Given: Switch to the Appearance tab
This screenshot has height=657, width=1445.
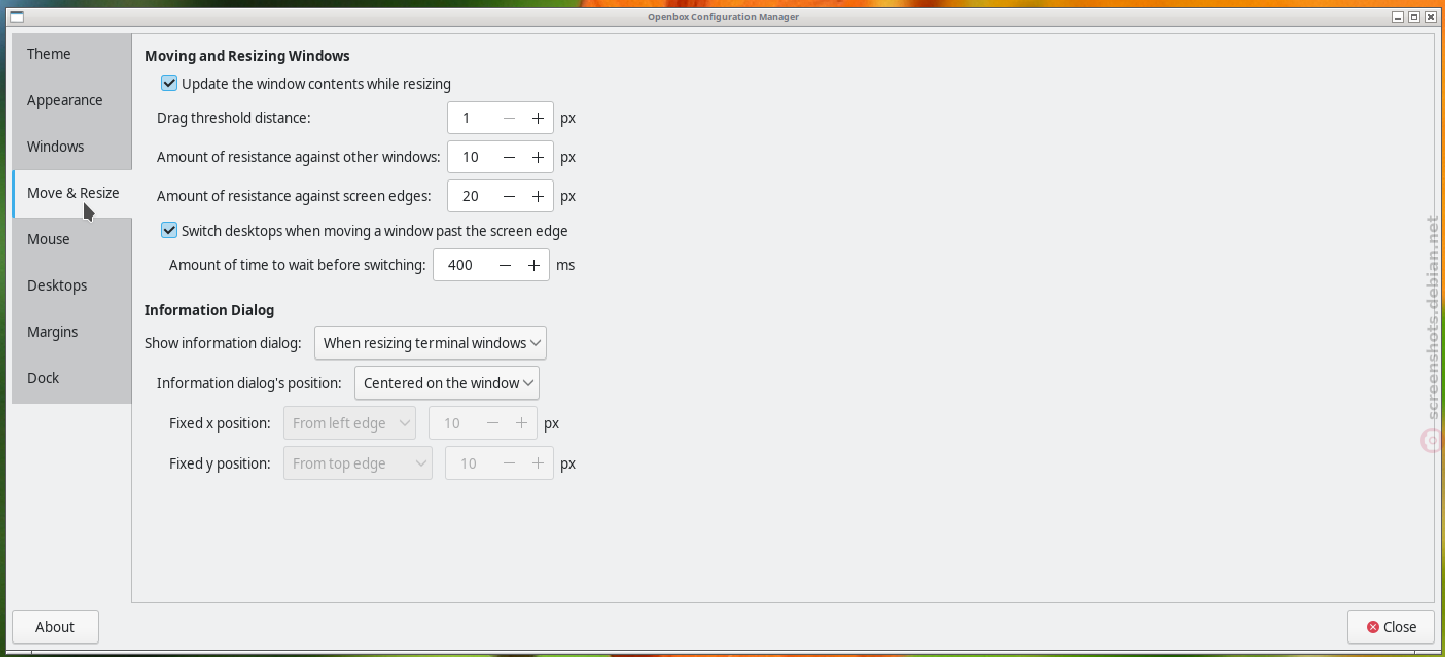Looking at the screenshot, I should pos(72,100).
